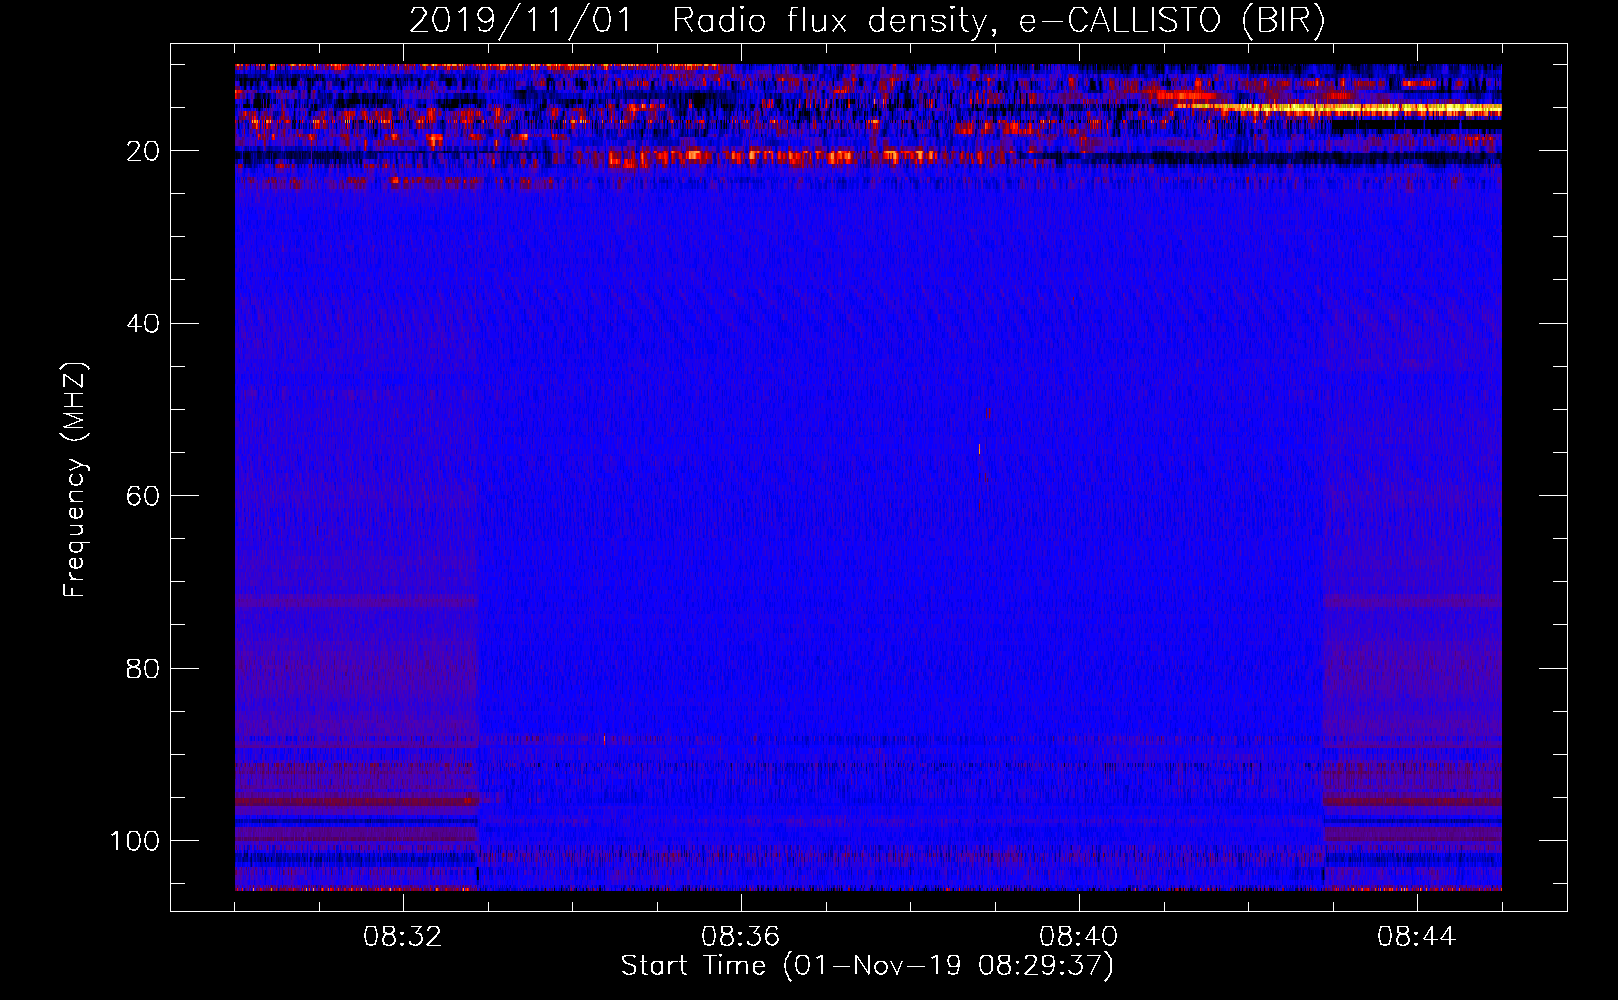Click the plot title 'Radio flux density, e-CALLISTO (BIR)'

click(998, 20)
